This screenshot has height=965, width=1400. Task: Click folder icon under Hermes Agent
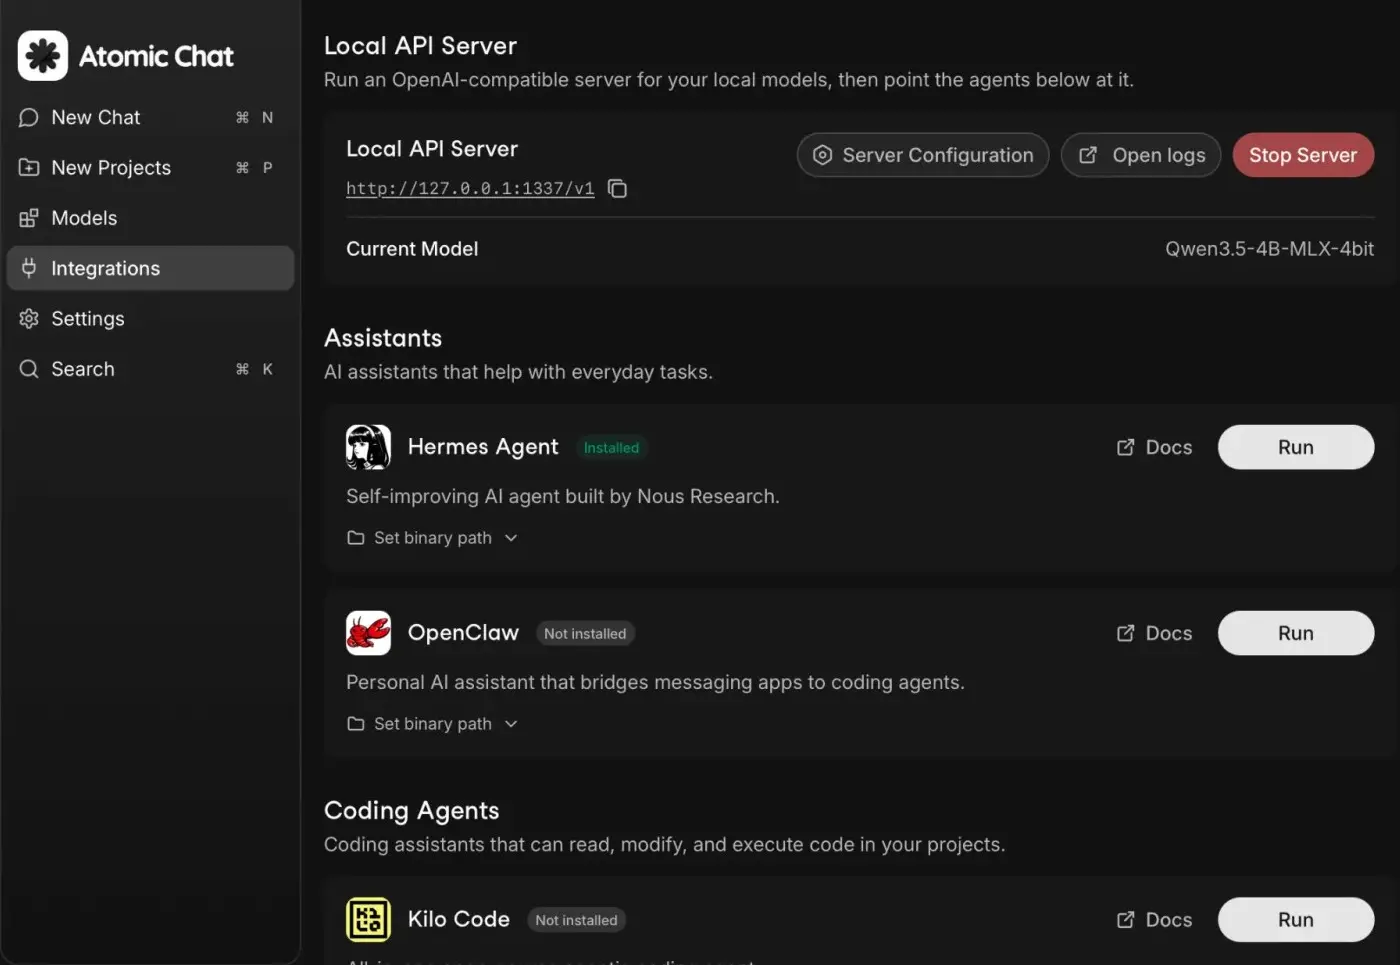pos(355,538)
